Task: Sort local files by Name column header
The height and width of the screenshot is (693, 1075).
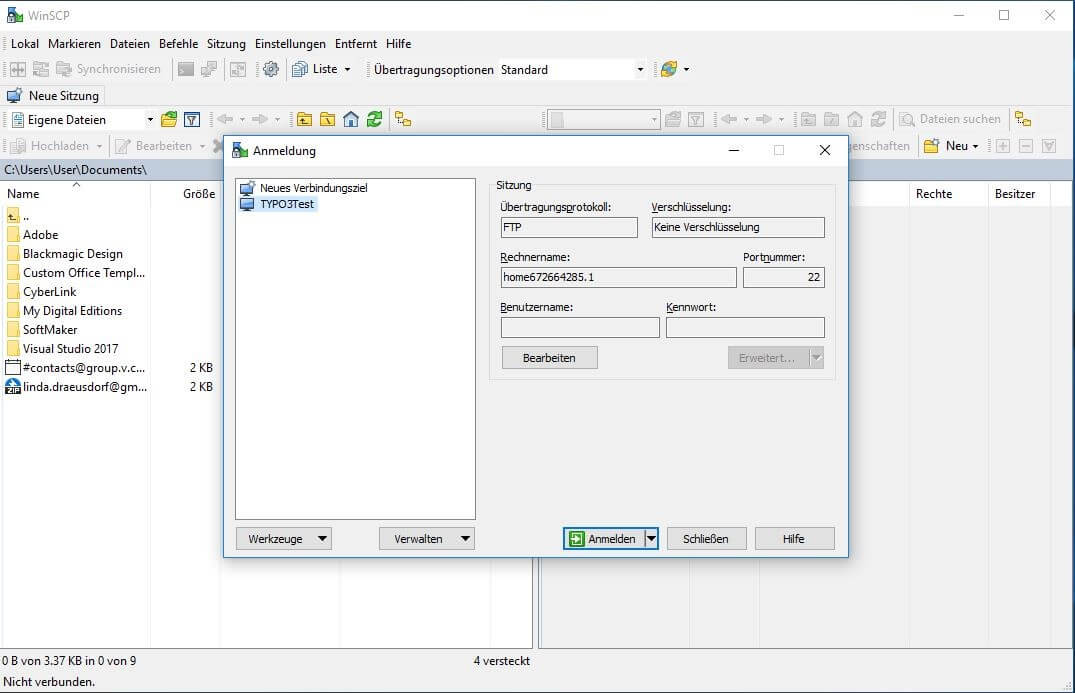Action: (75, 194)
